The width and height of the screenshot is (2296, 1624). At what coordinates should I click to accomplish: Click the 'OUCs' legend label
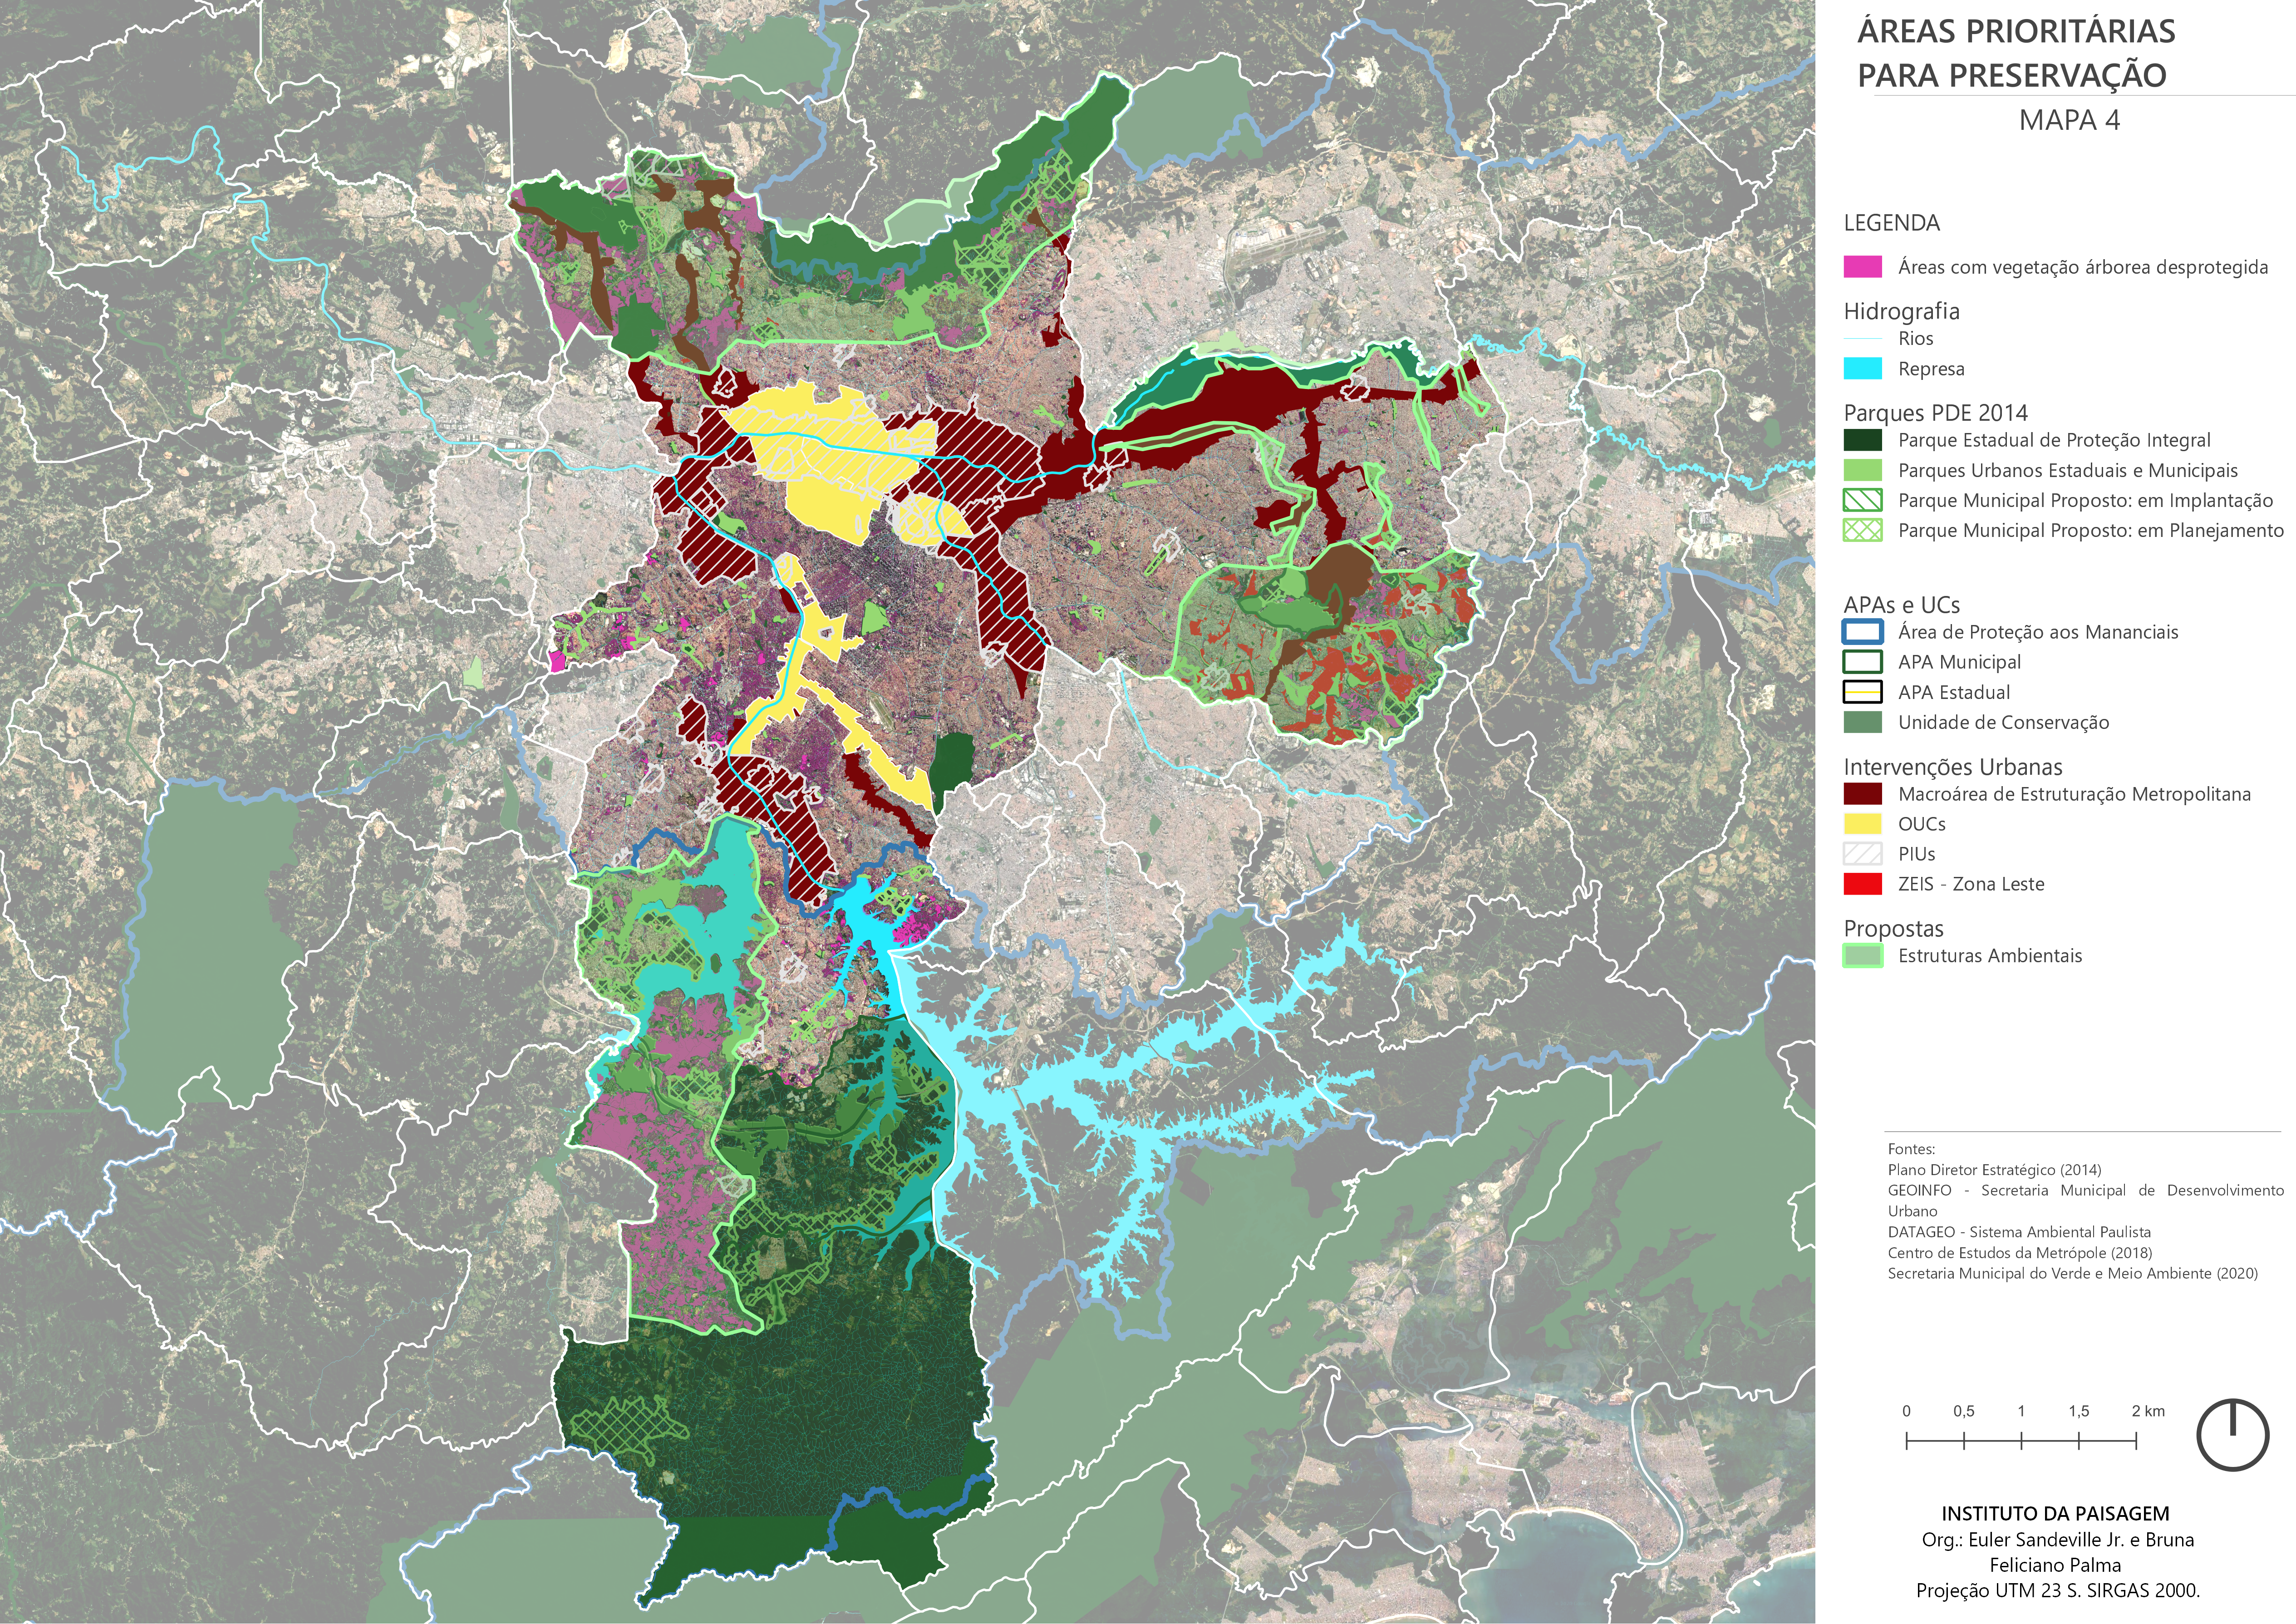1922,824
